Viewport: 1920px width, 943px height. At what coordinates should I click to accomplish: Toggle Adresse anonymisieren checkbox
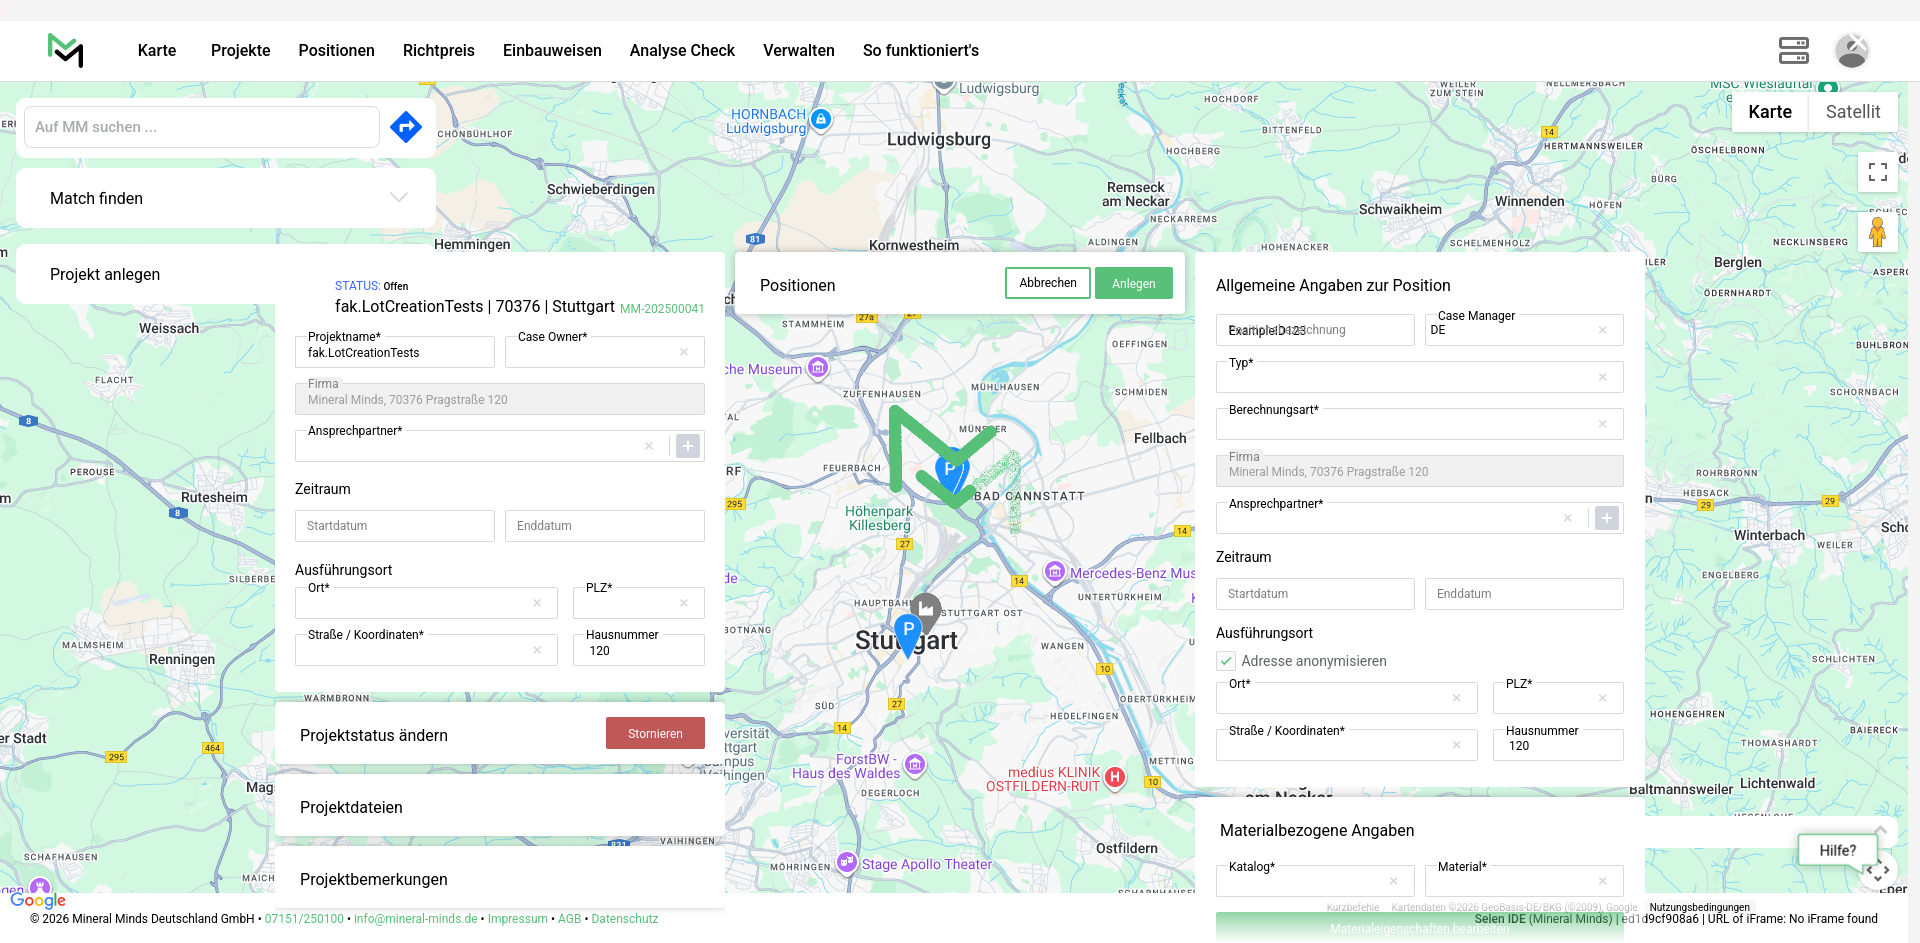(1226, 661)
